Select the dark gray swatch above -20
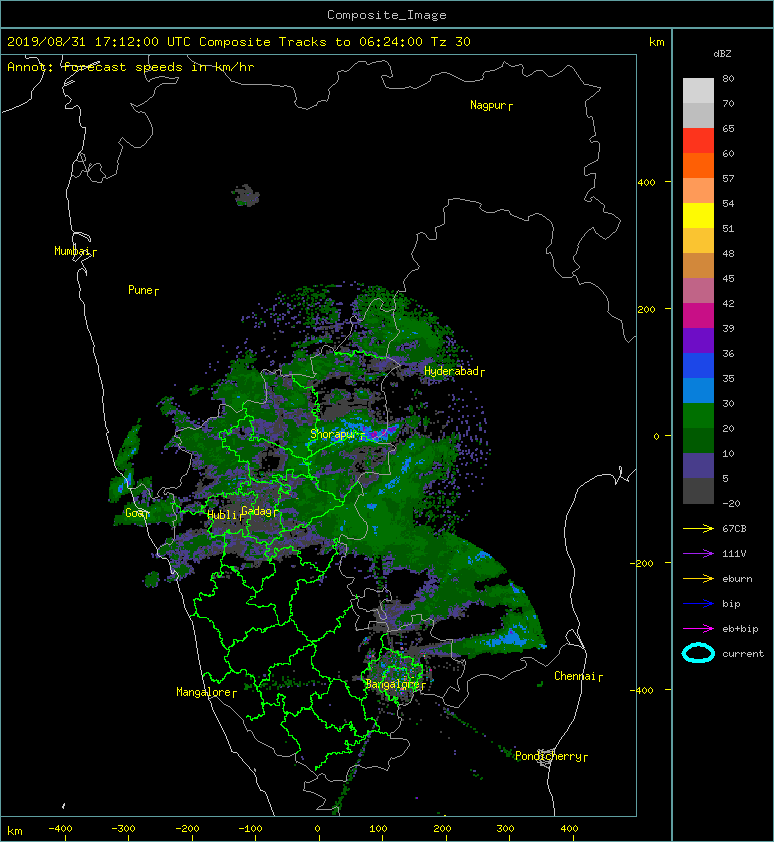The height and width of the screenshot is (842, 774). 698,491
